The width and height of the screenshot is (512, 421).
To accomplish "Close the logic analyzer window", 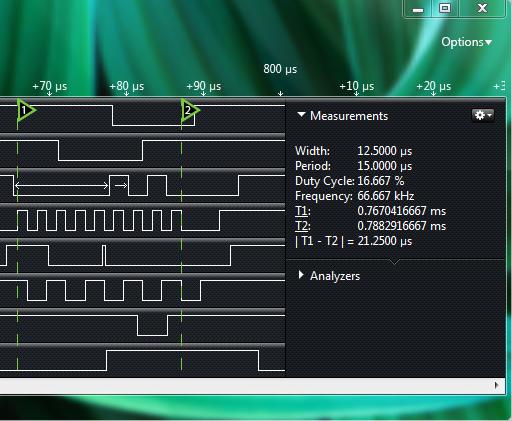I will [x=482, y=8].
